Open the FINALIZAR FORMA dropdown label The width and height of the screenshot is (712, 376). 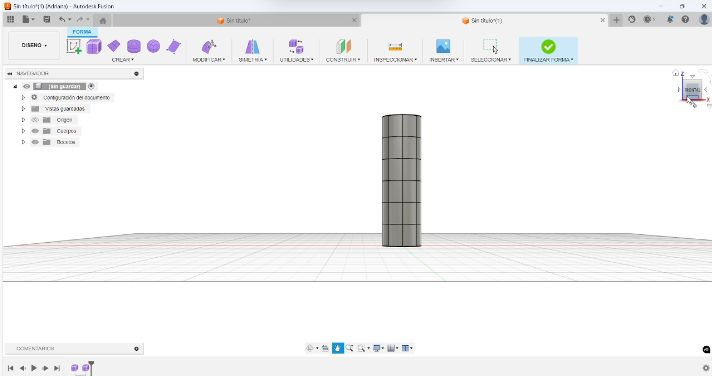(548, 60)
